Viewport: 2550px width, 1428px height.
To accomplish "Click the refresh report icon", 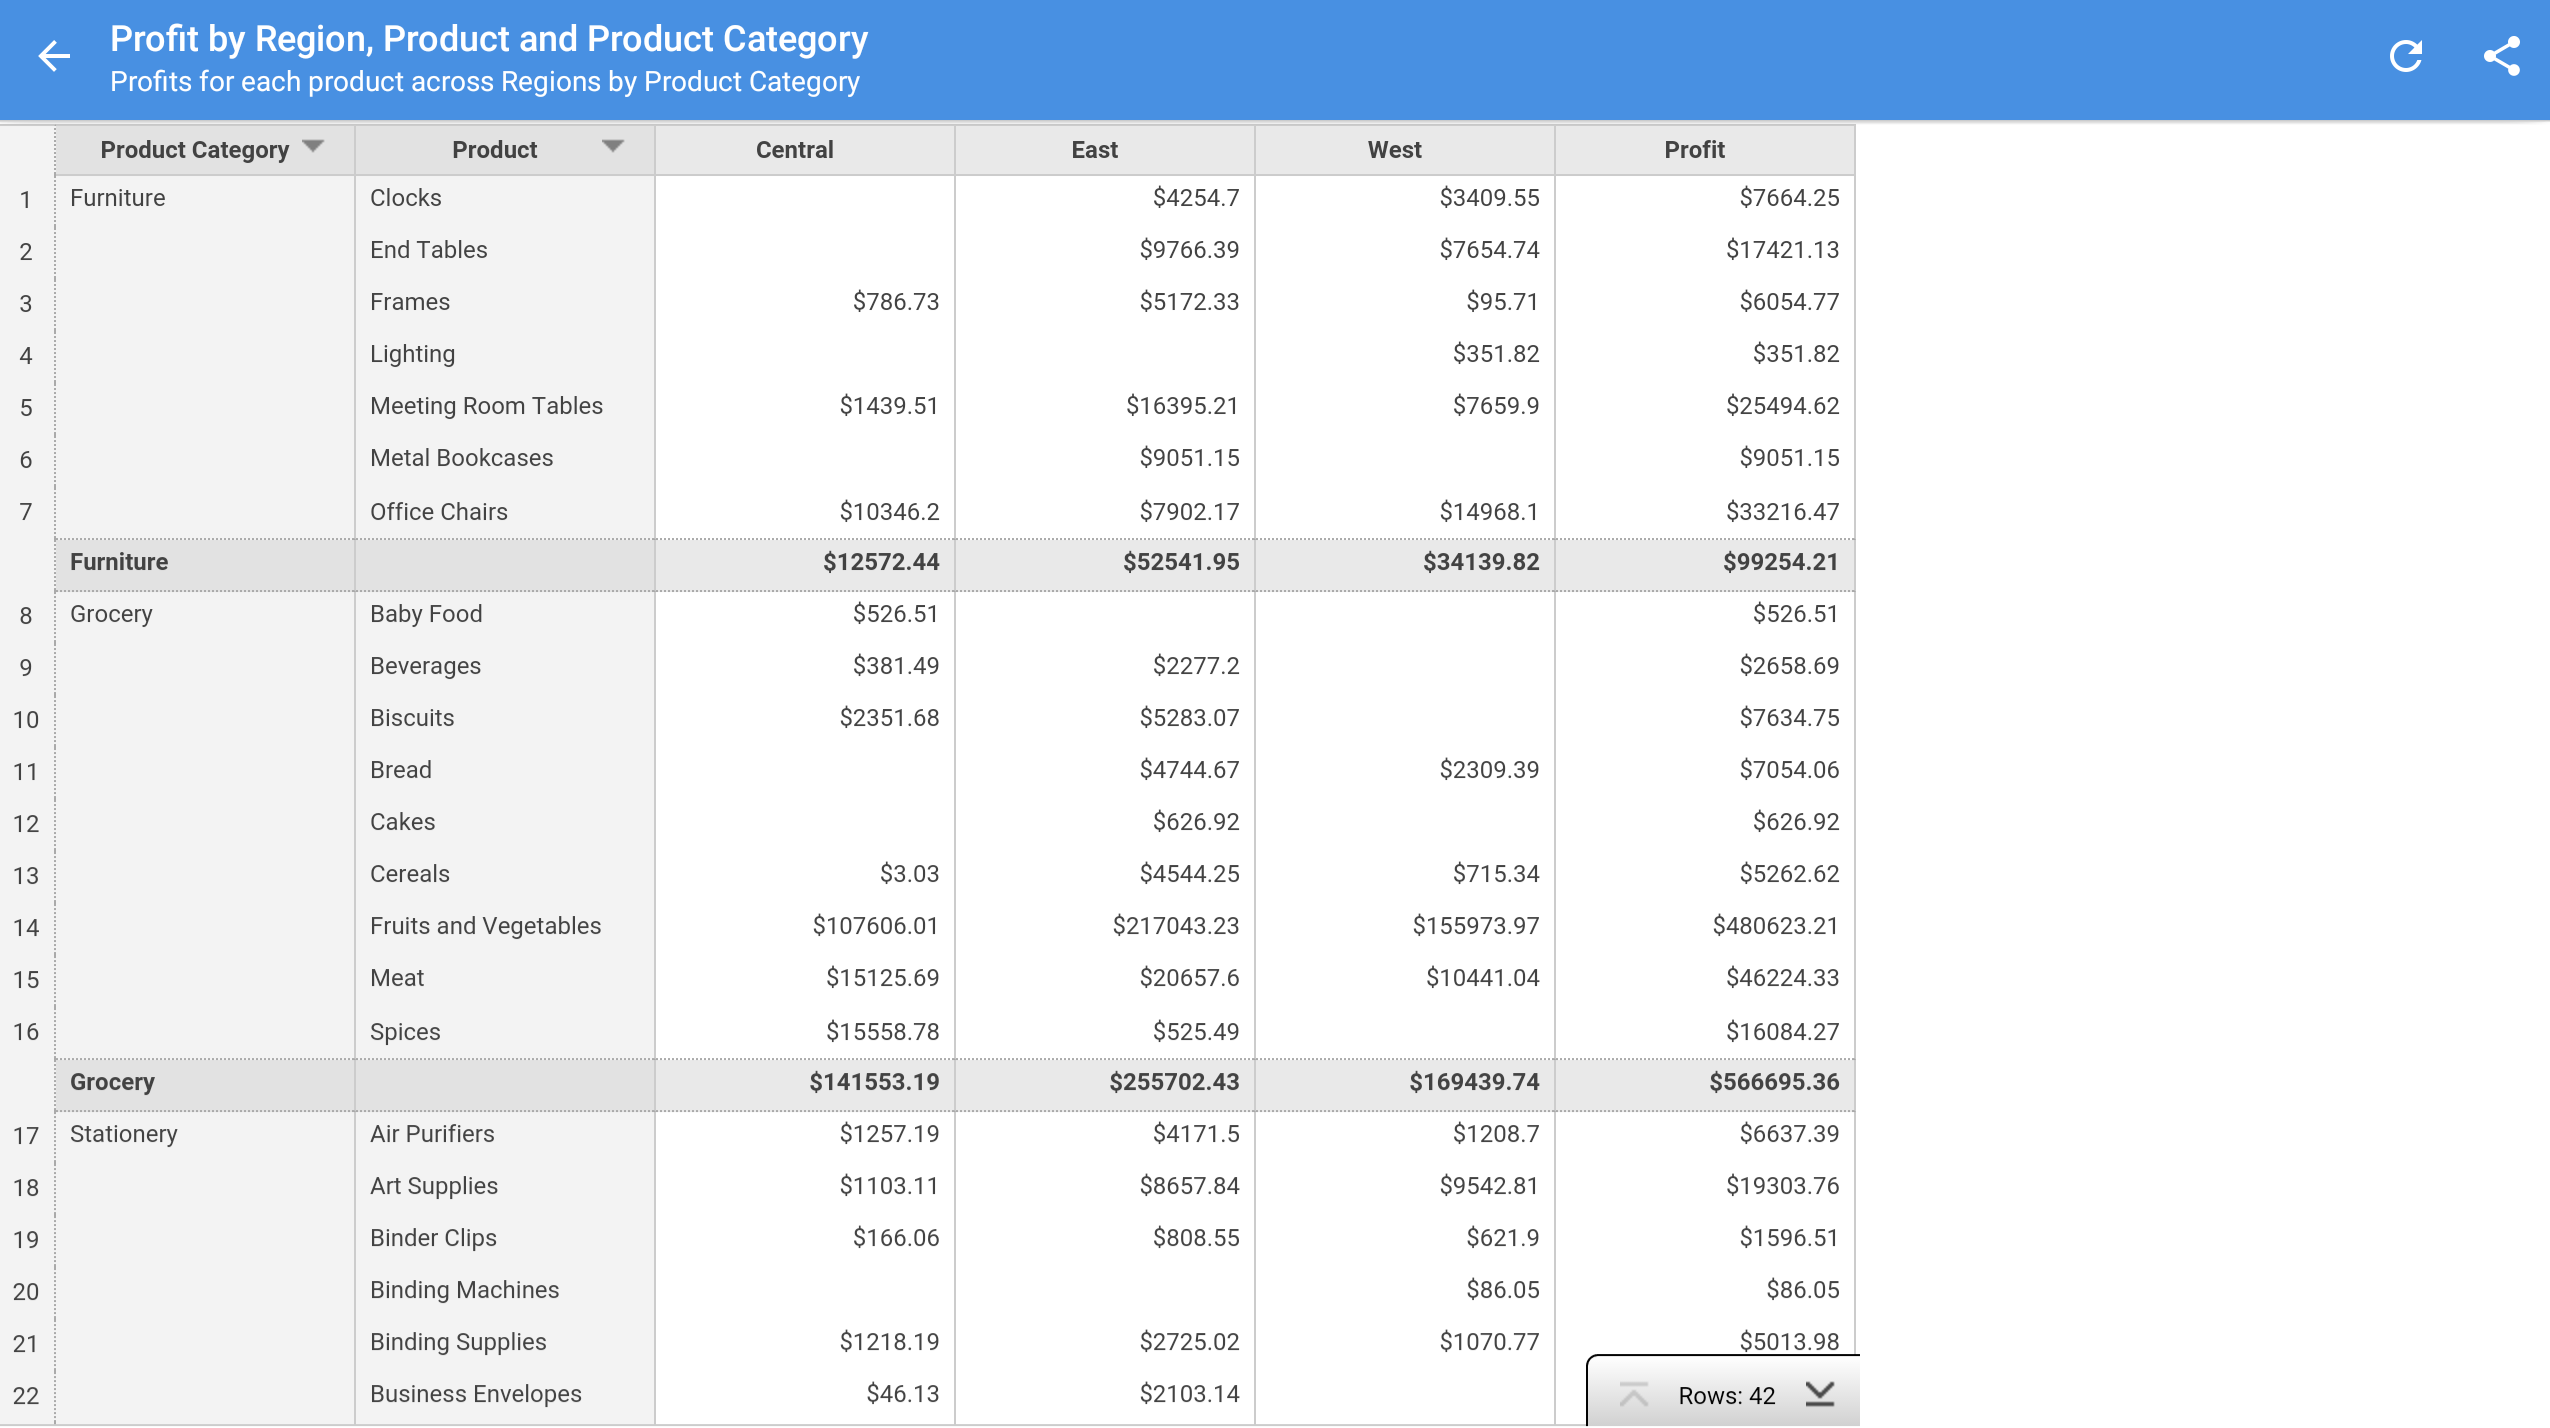I will pyautogui.click(x=2405, y=56).
